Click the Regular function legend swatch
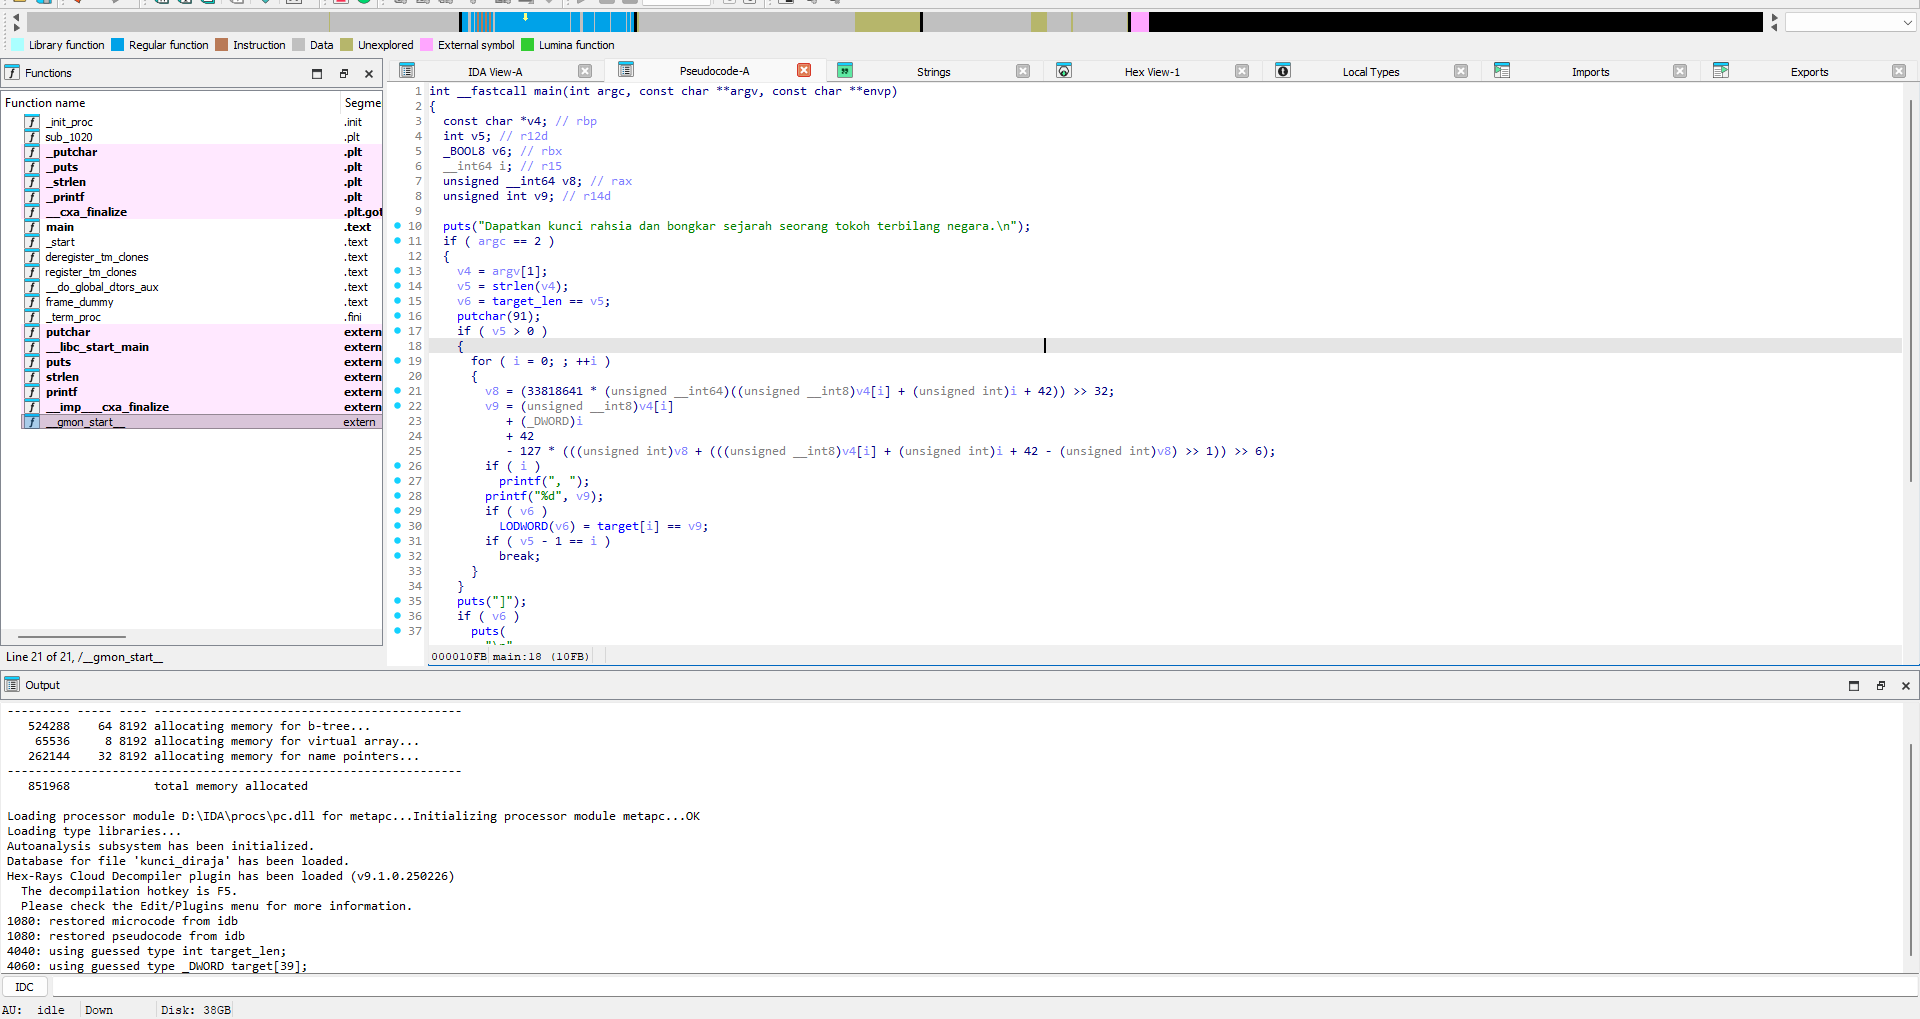Image resolution: width=1920 pixels, height=1019 pixels. pos(118,45)
